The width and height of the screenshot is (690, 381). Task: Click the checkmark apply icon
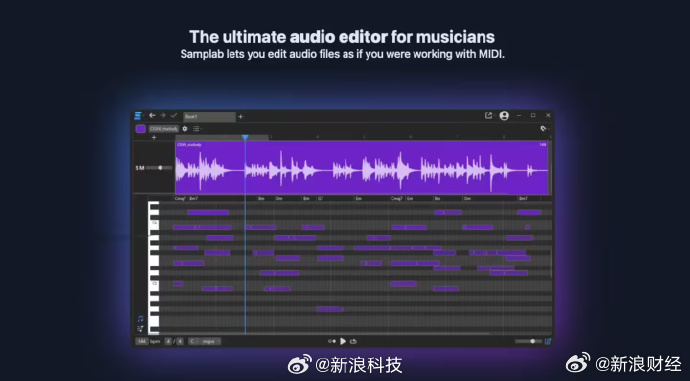click(173, 115)
